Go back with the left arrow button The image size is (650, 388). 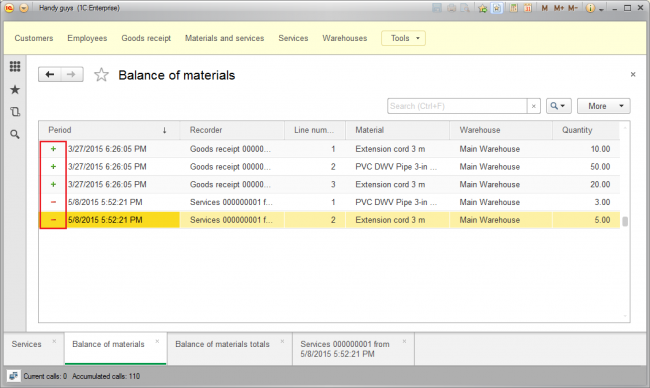[50, 75]
